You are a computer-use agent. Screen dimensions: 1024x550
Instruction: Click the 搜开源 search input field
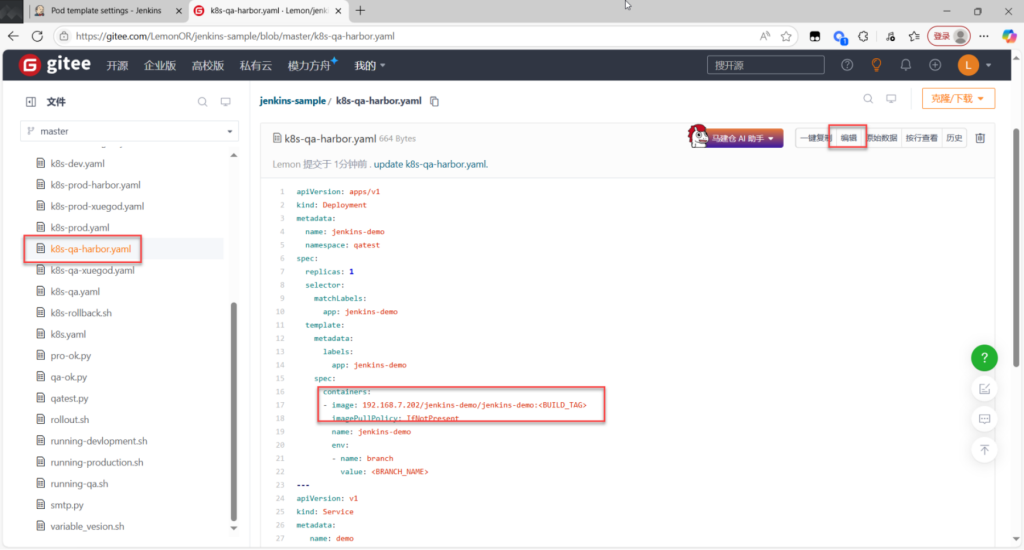click(x=765, y=65)
